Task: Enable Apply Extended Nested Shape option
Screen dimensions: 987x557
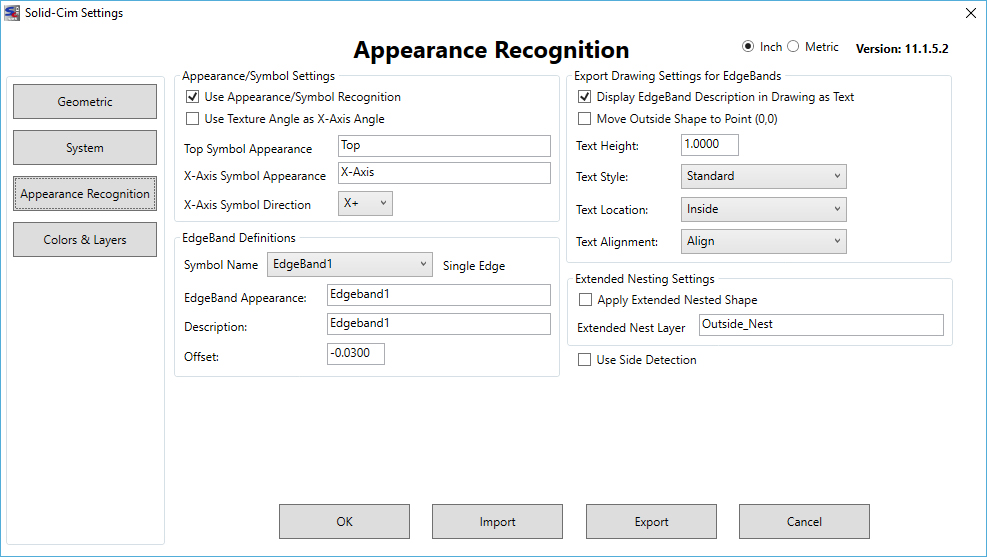Action: click(x=585, y=300)
